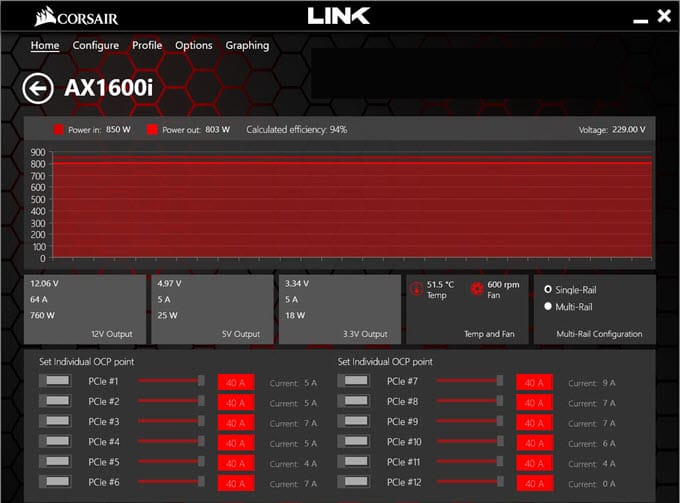Select the 3.3V Output panel
Viewport: 680px width, 503px height.
(340, 309)
